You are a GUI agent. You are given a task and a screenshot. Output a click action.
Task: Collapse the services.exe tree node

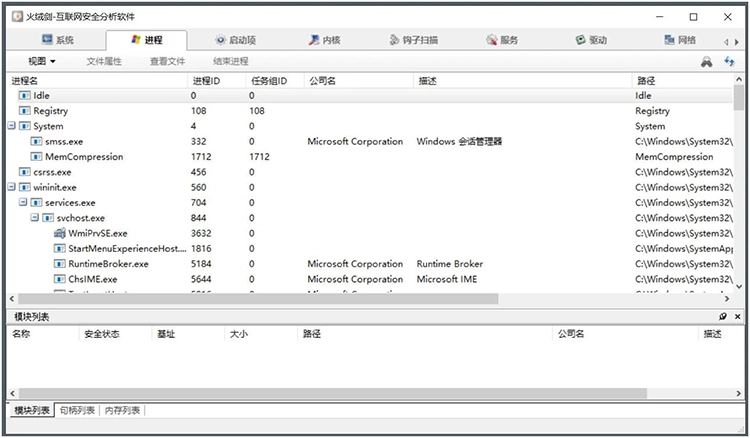(23, 203)
